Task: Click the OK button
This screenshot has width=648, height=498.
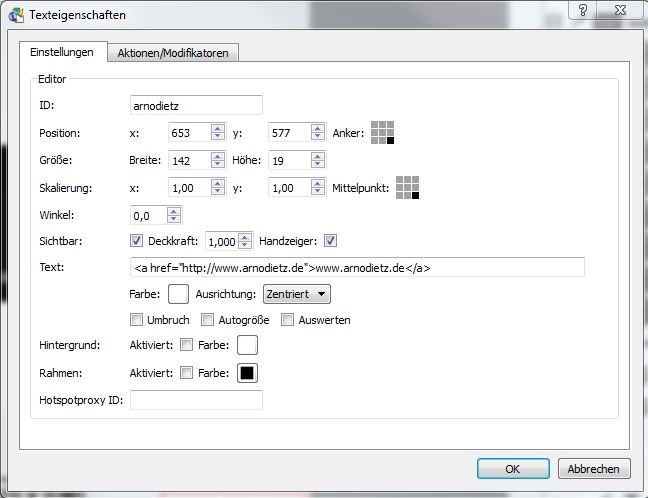Action: tap(513, 468)
